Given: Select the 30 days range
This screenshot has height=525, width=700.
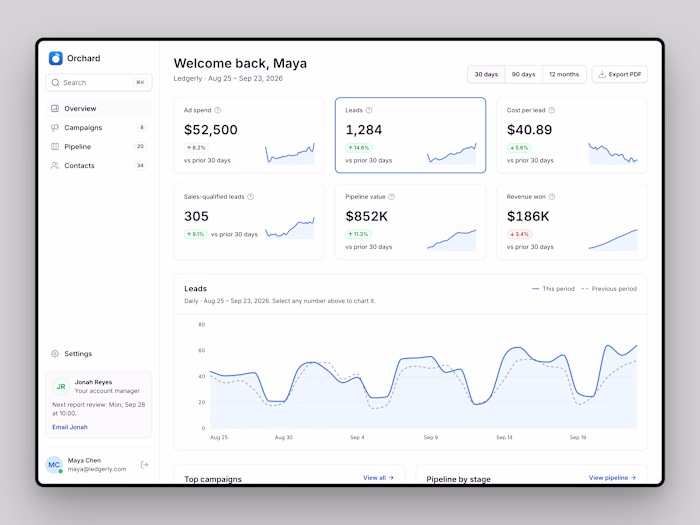Looking at the screenshot, I should (486, 74).
